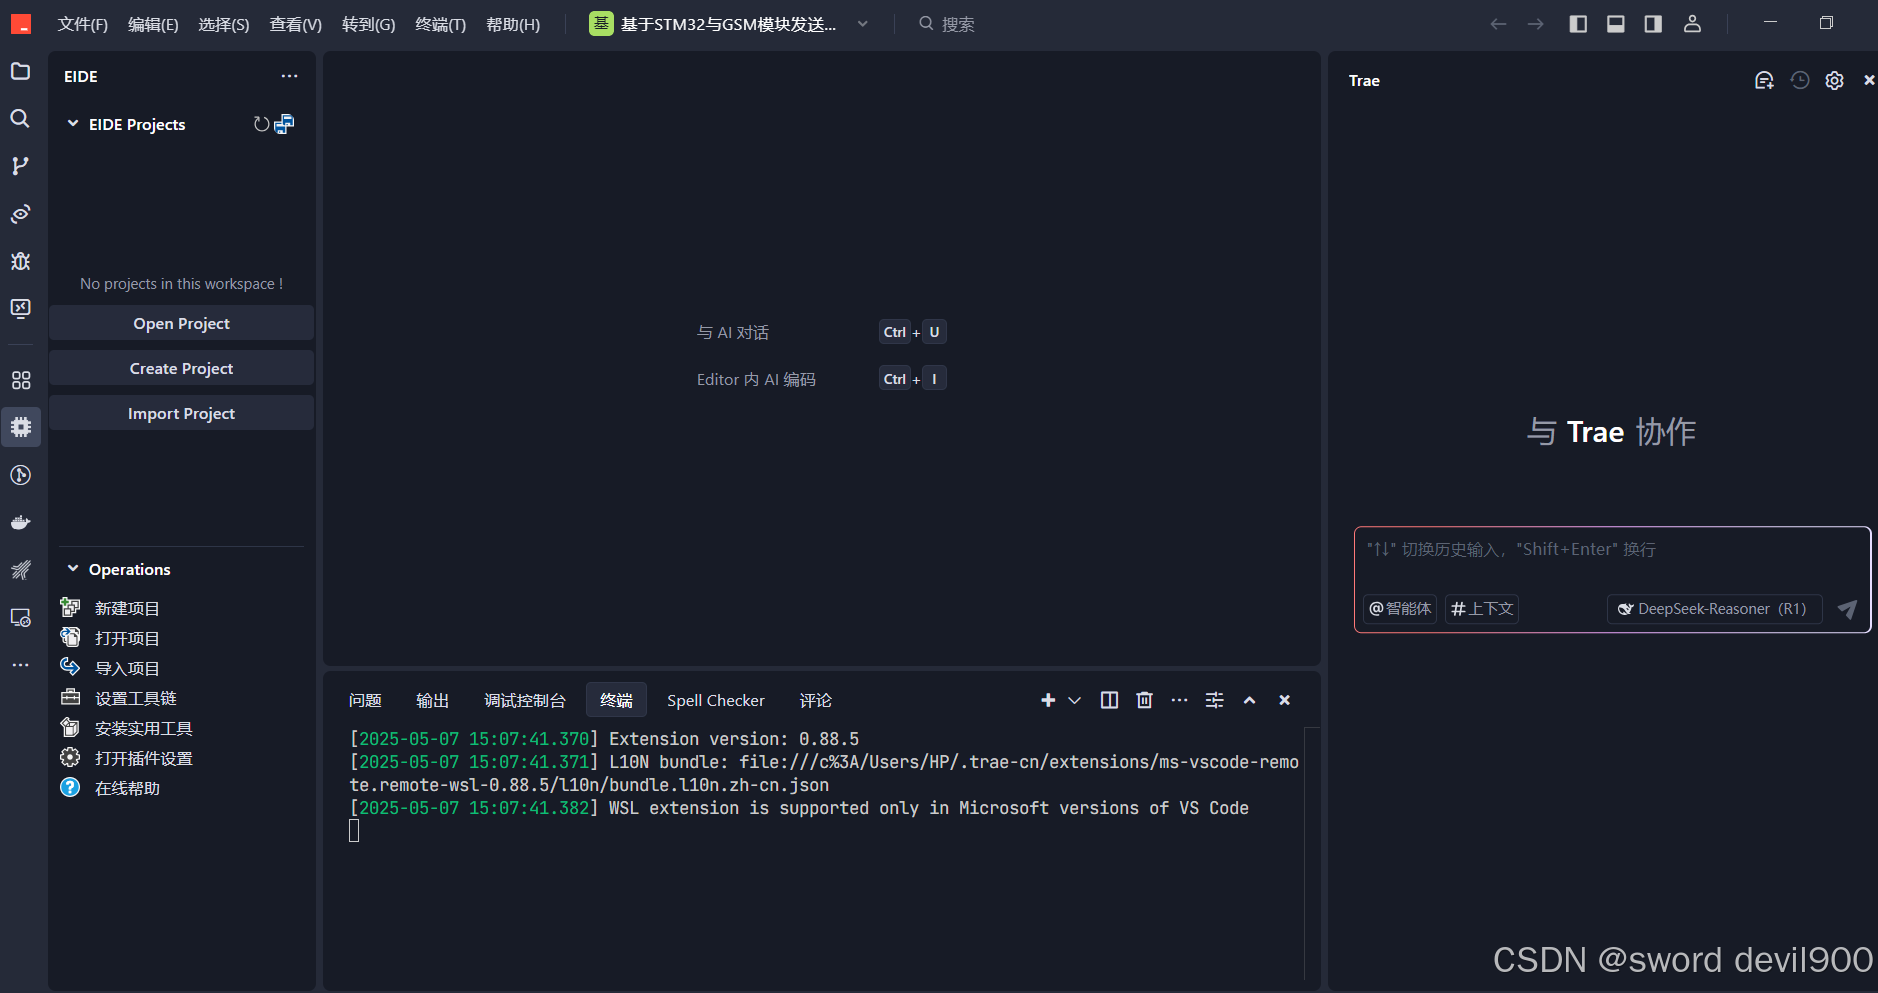Go forward with the right arrow

click(x=1535, y=24)
